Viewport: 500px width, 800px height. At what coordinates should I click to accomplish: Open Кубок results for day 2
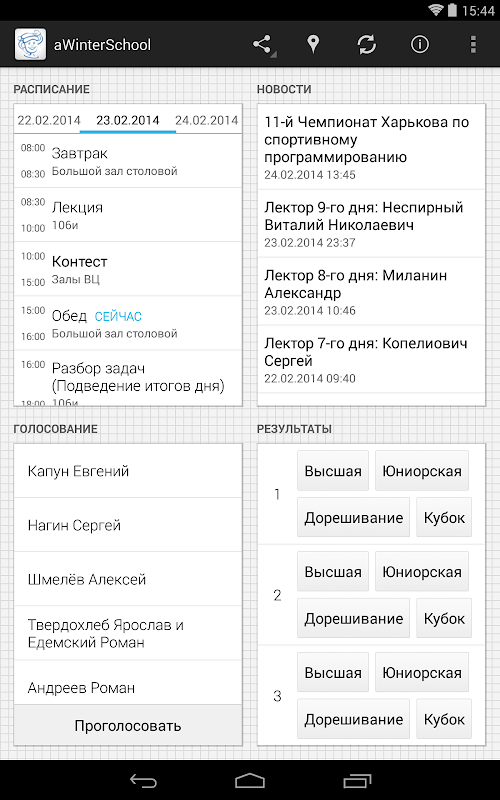coord(444,618)
